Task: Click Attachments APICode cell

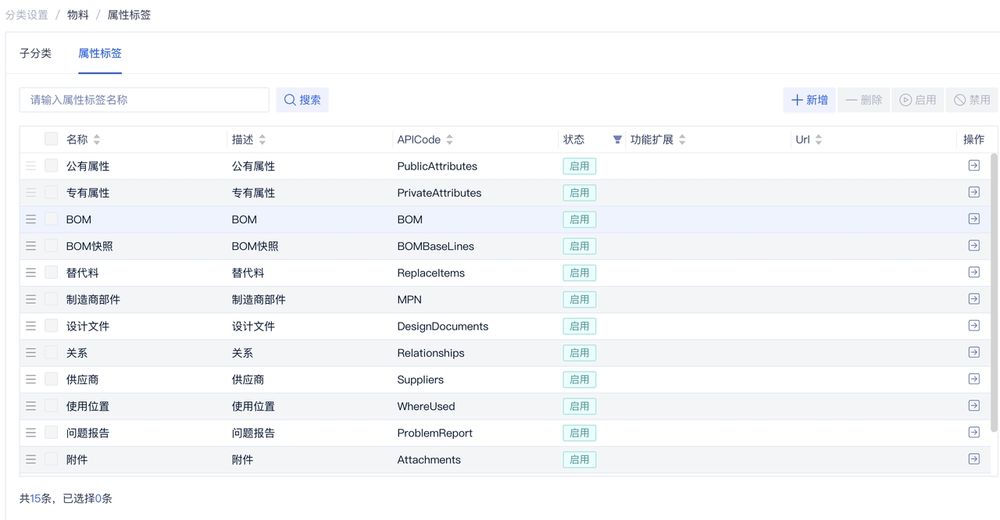Action: 429,459
